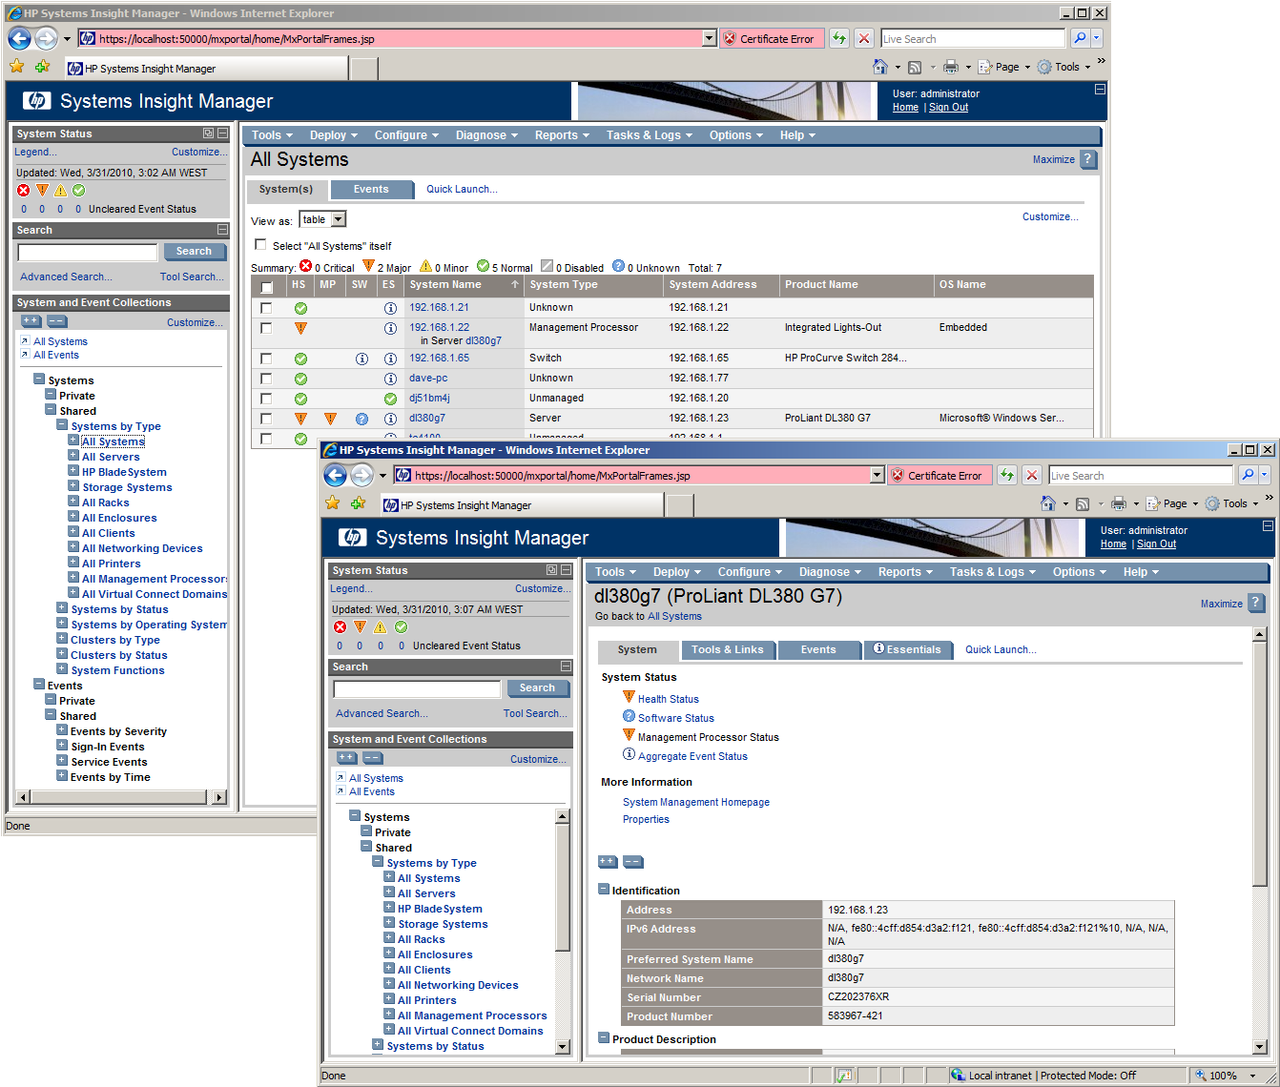Screen dimensions: 1280x1087
Task: Click home icon in front browser toolbar
Action: (1048, 503)
